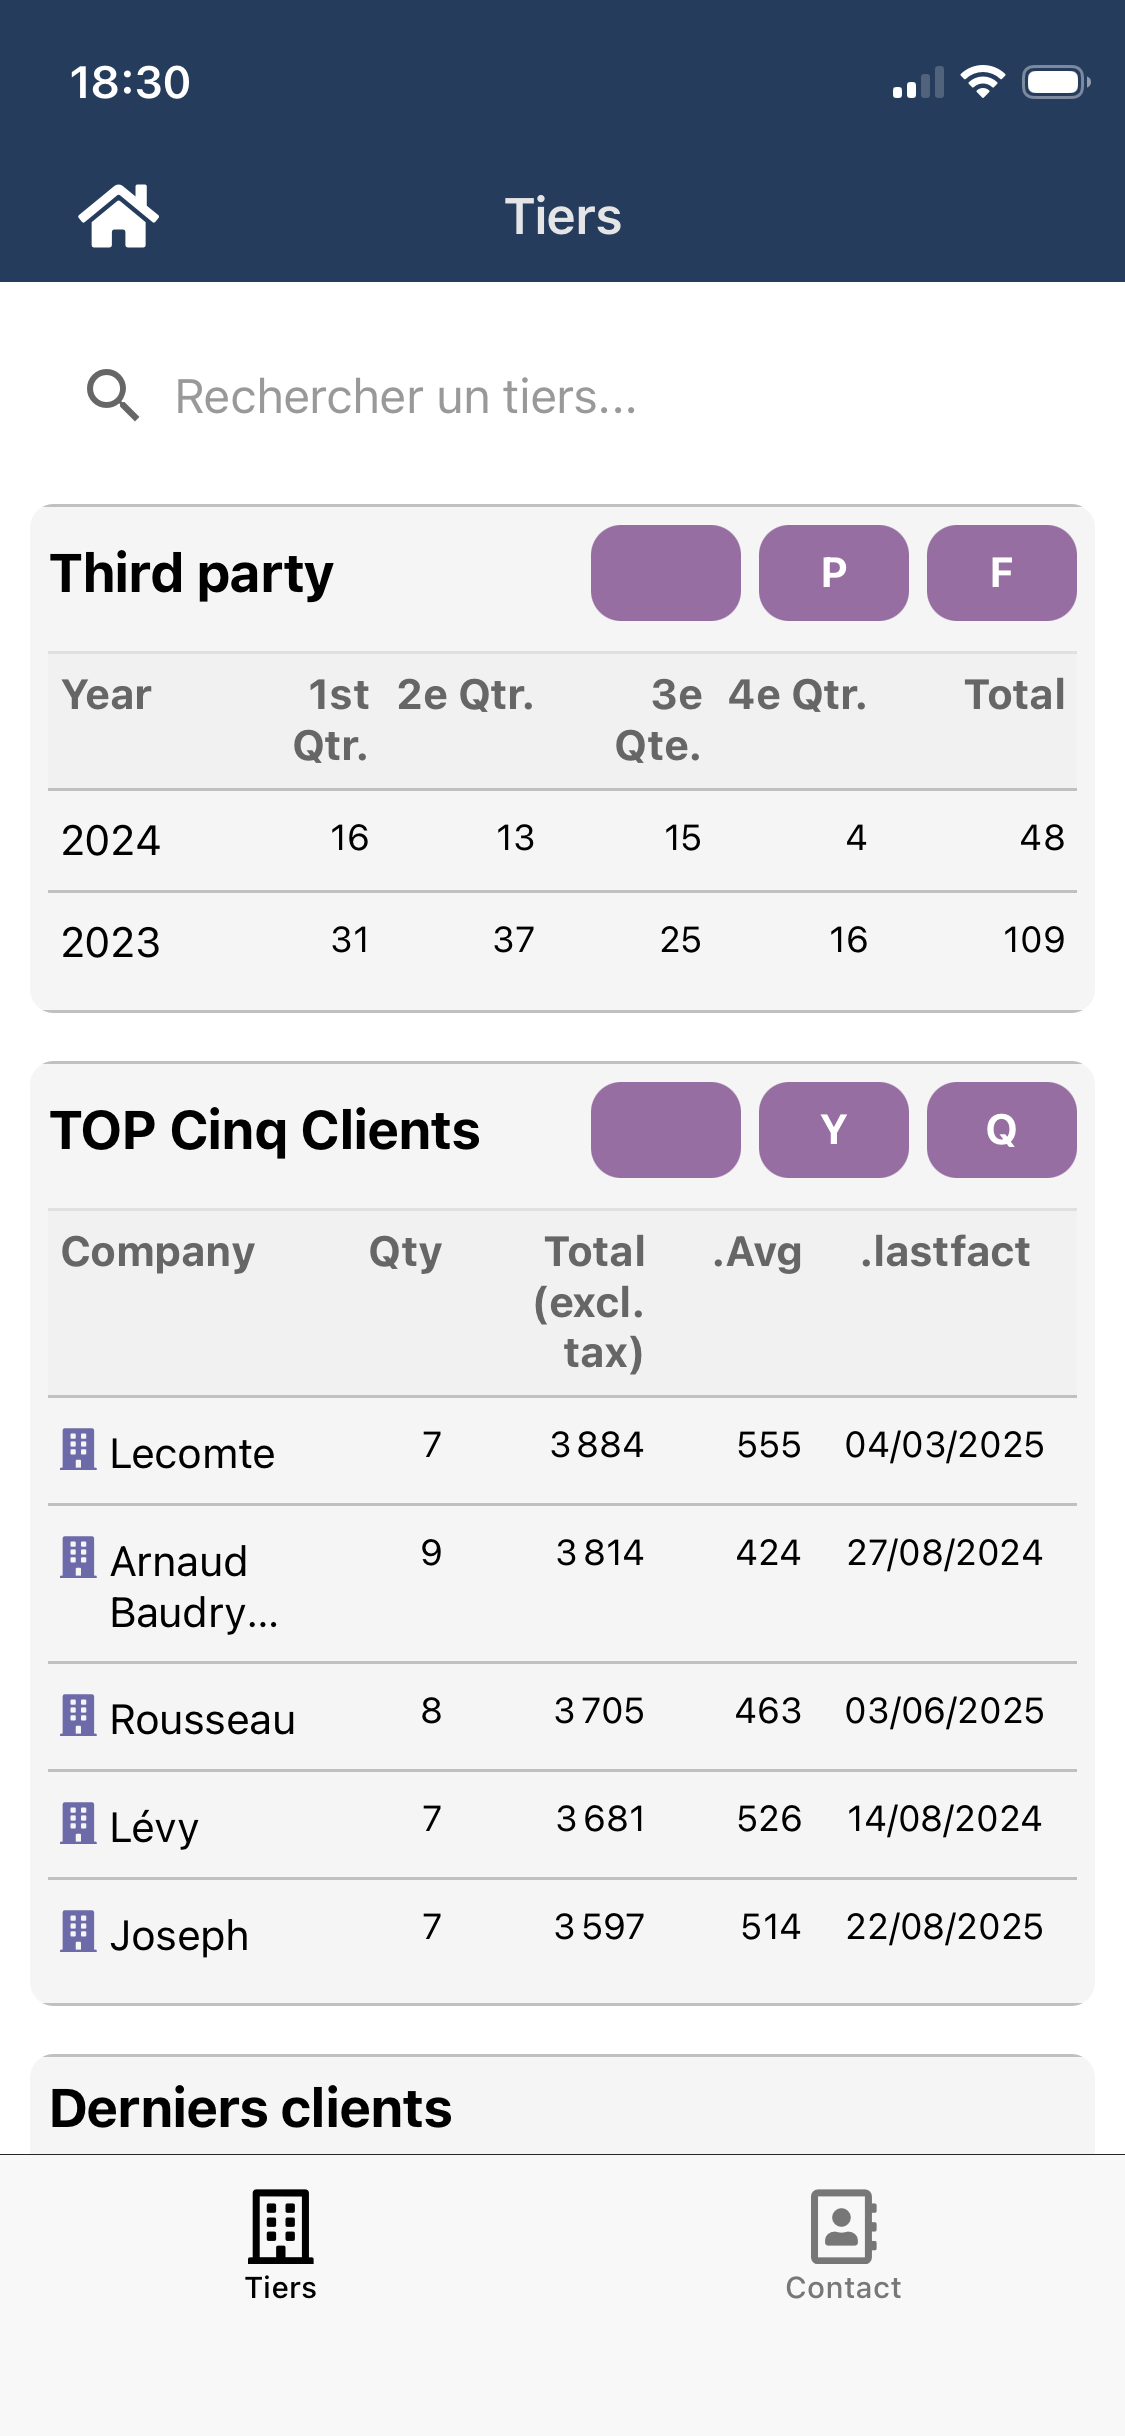The height and width of the screenshot is (2436, 1125).
Task: Open the Lecomte company row
Action: (192, 1453)
